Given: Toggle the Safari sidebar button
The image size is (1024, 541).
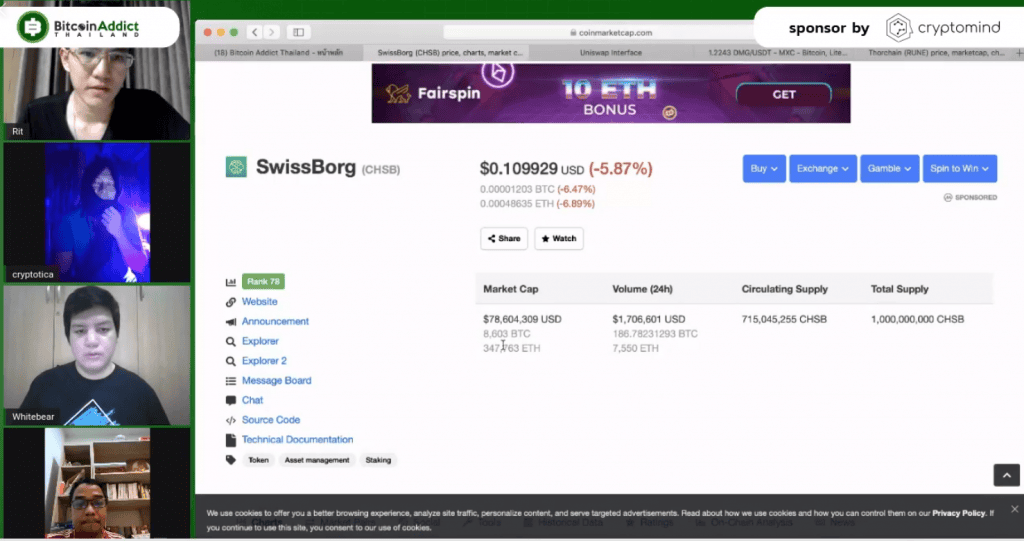Looking at the screenshot, I should pyautogui.click(x=298, y=32).
